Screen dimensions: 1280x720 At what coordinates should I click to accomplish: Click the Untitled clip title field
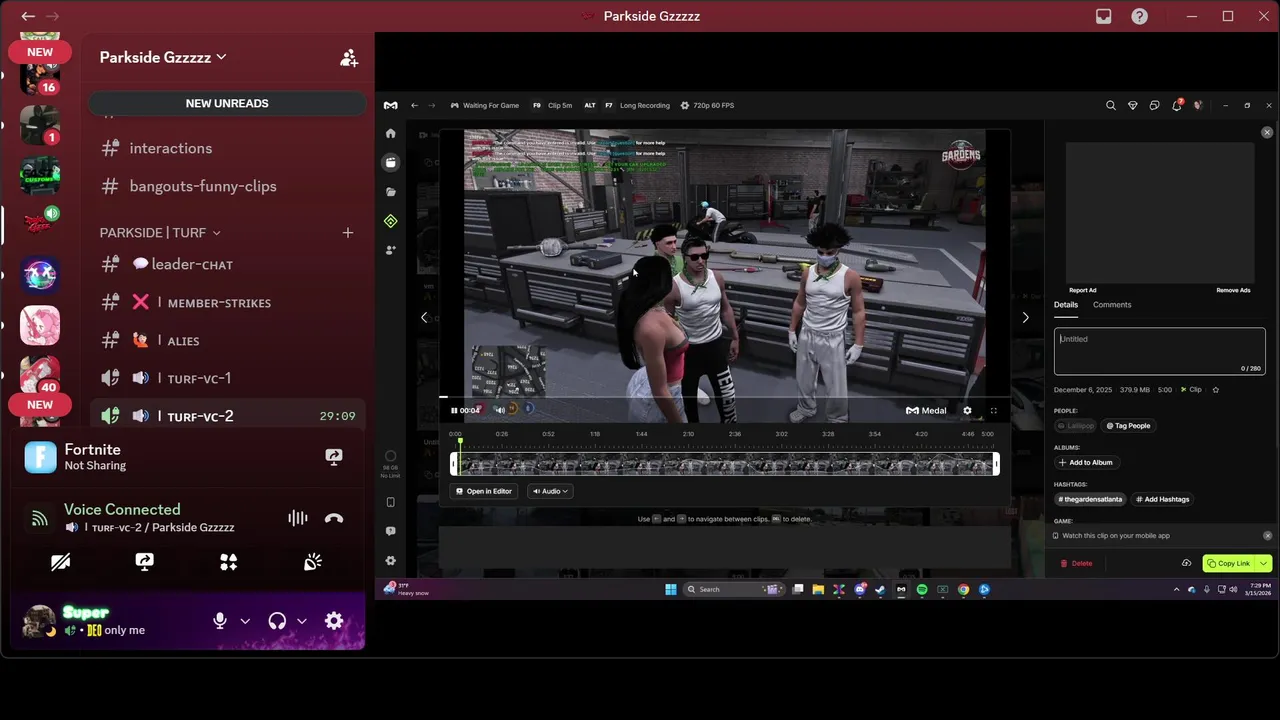tap(1159, 351)
